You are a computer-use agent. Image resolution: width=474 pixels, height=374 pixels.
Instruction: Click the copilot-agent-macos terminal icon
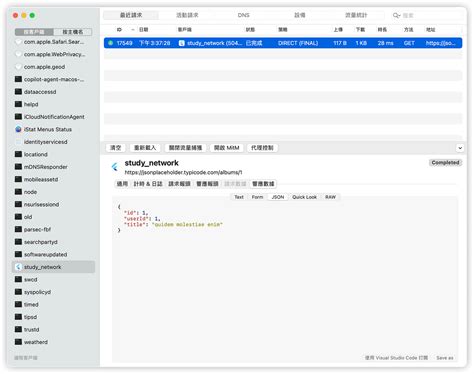(18, 79)
